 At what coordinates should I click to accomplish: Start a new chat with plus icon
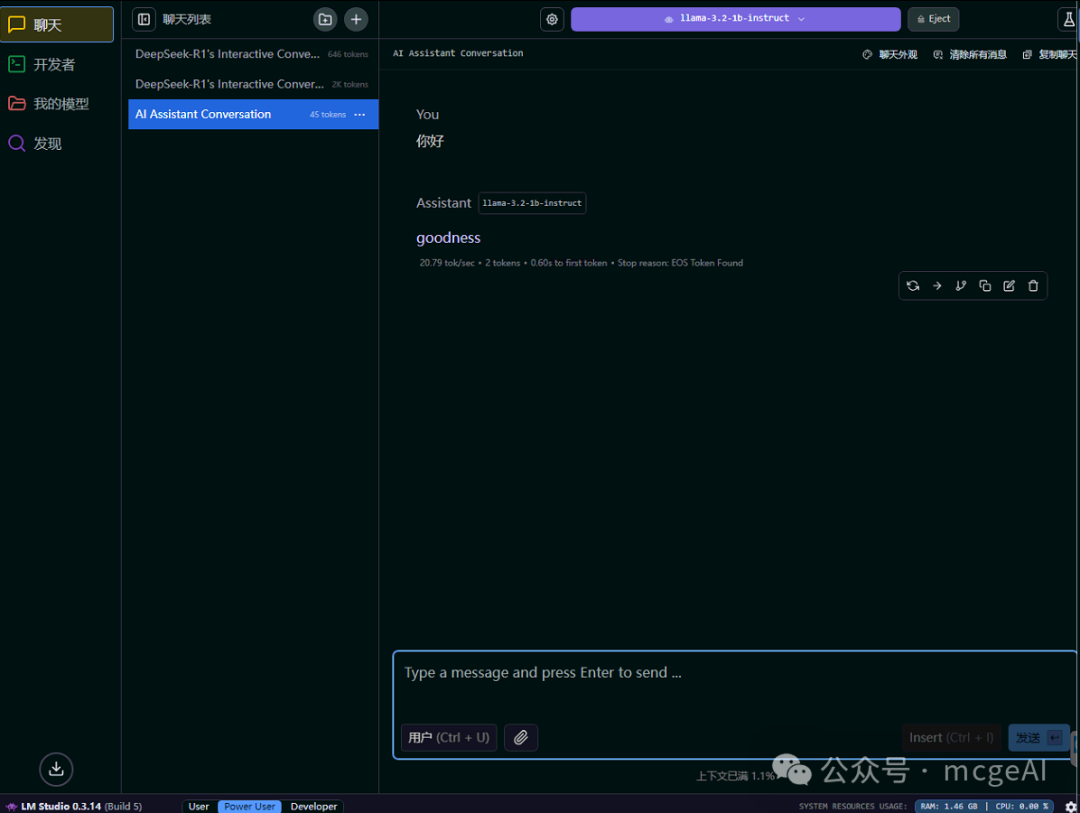point(356,19)
